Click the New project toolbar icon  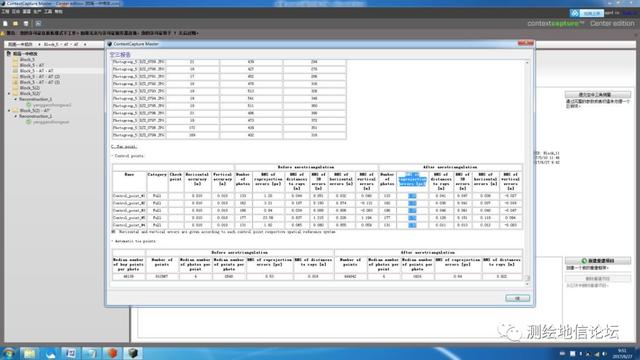[5, 24]
